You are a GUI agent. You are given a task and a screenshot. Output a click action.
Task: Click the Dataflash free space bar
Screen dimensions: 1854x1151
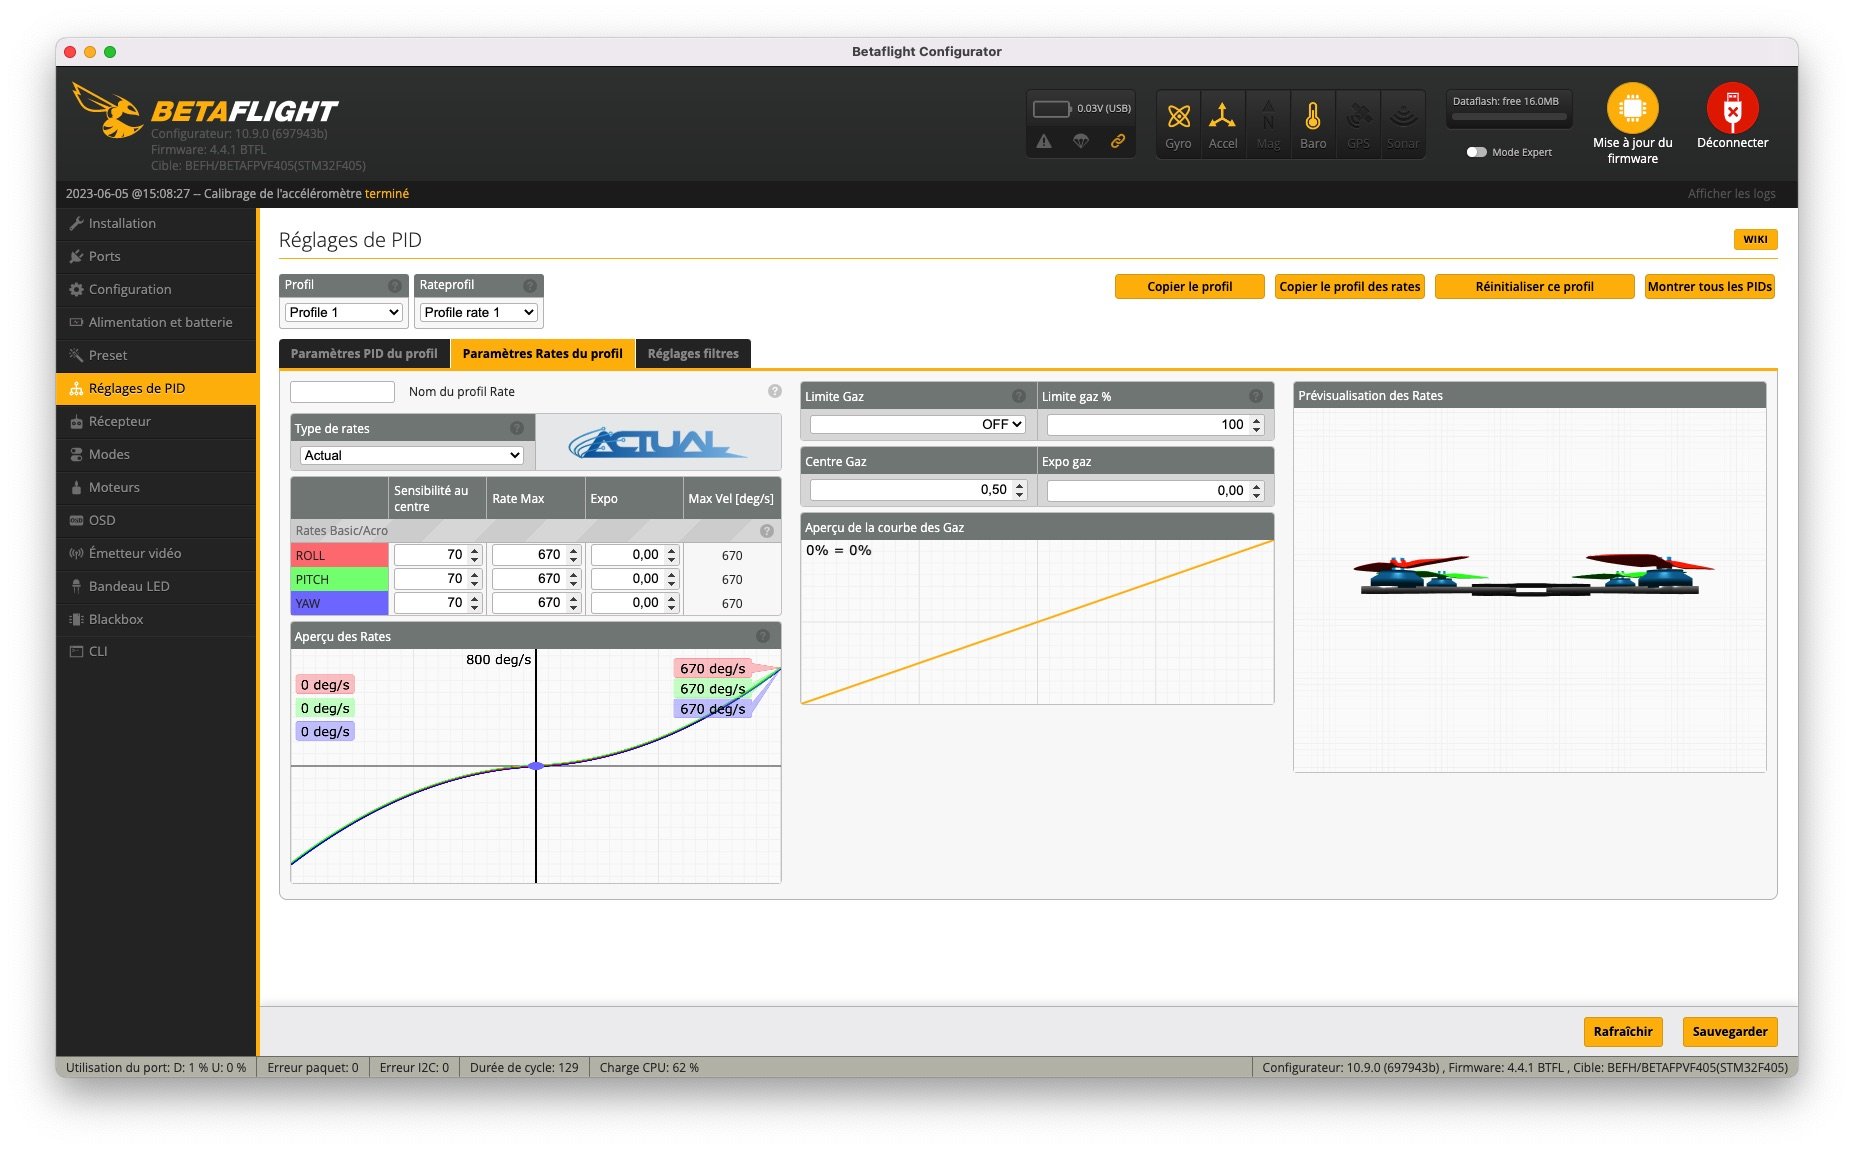1508,116
